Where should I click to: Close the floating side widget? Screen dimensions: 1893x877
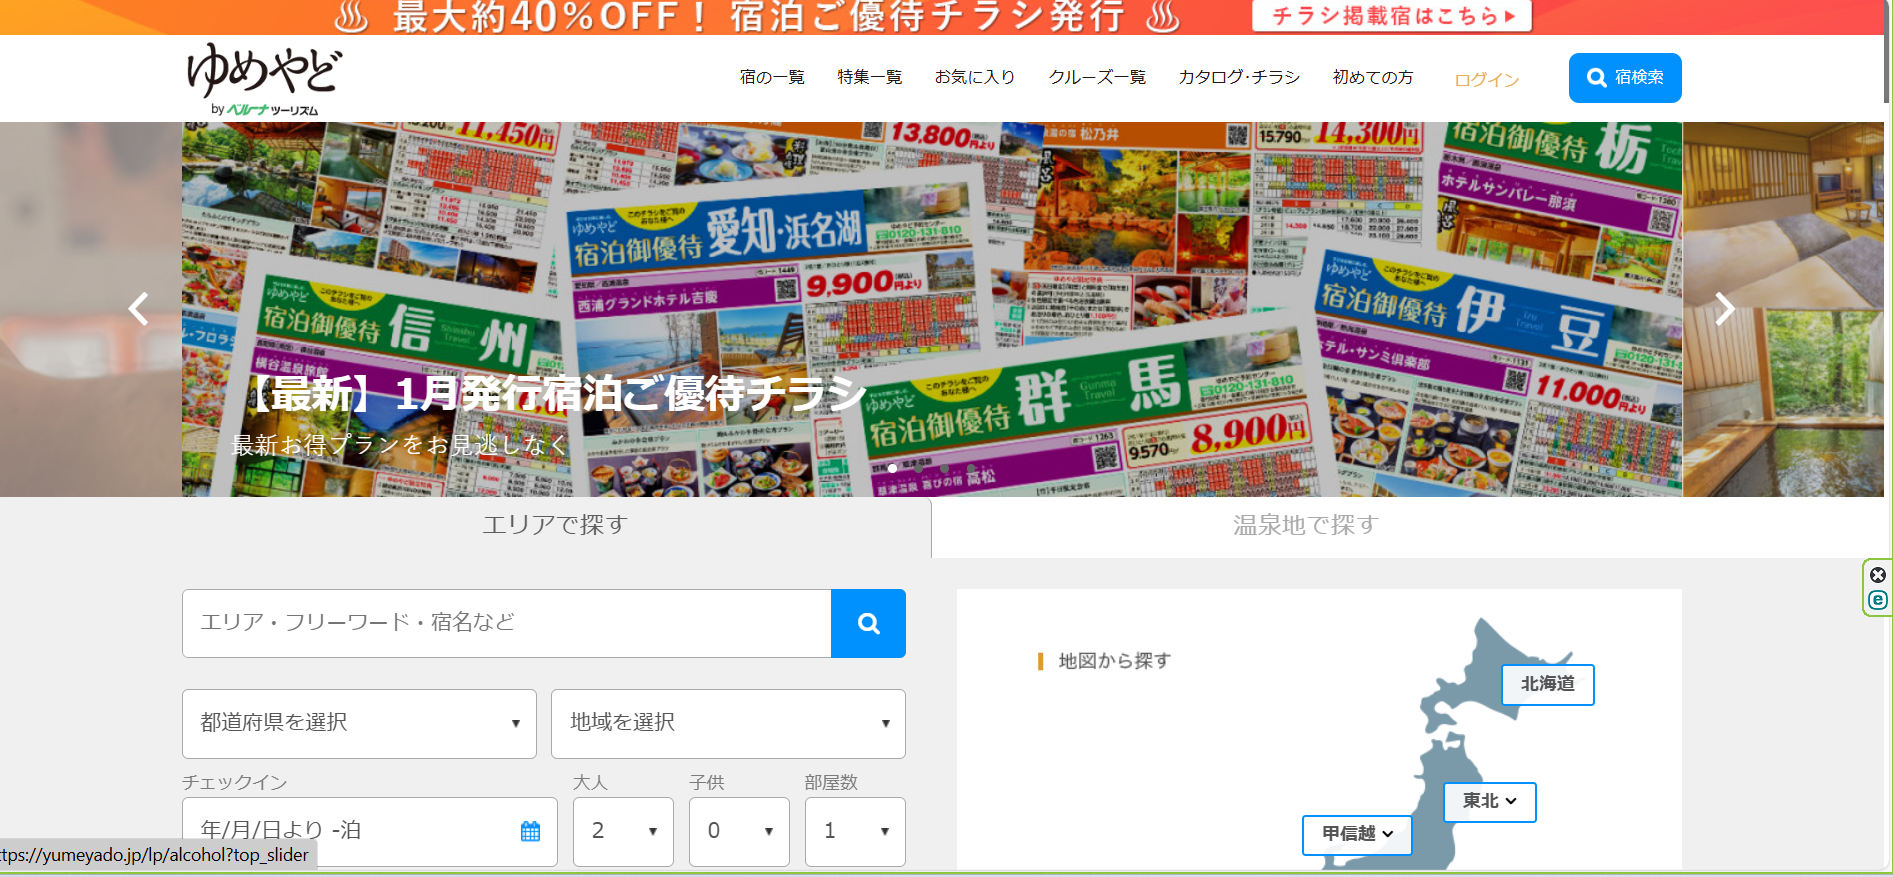point(1877,575)
